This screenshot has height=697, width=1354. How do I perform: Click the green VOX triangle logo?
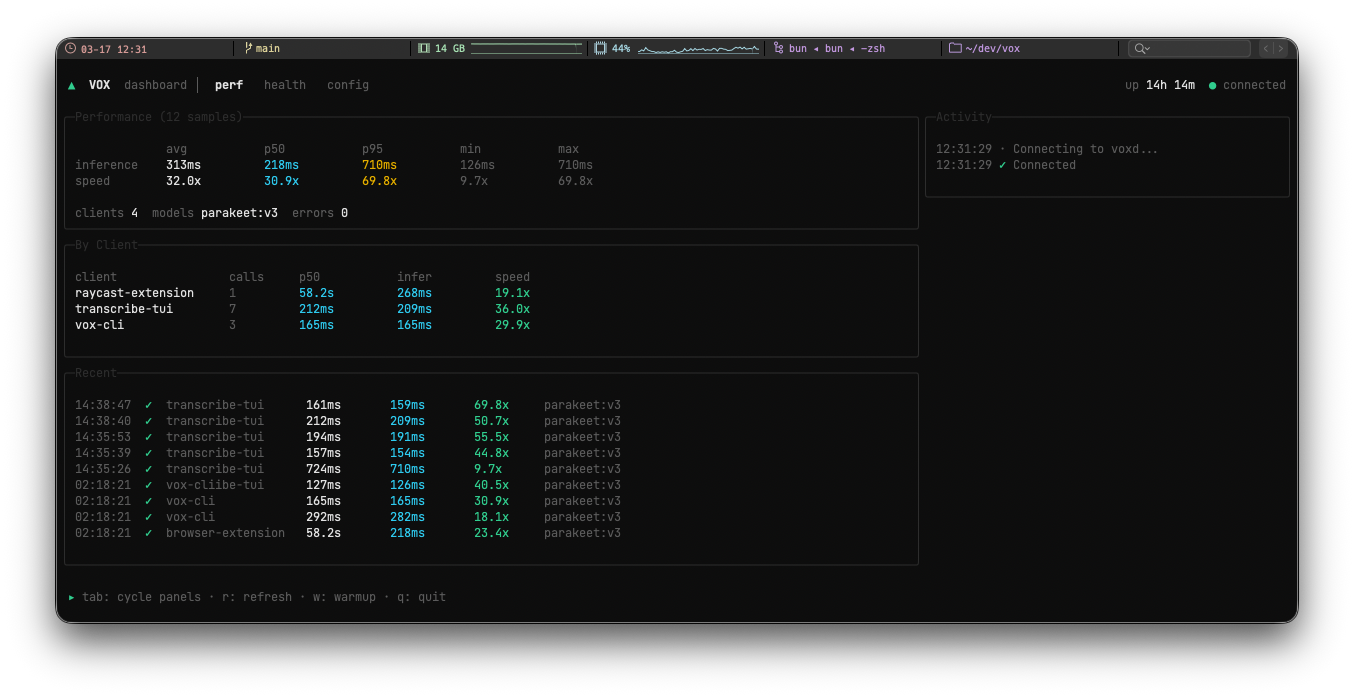pyautogui.click(x=72, y=86)
